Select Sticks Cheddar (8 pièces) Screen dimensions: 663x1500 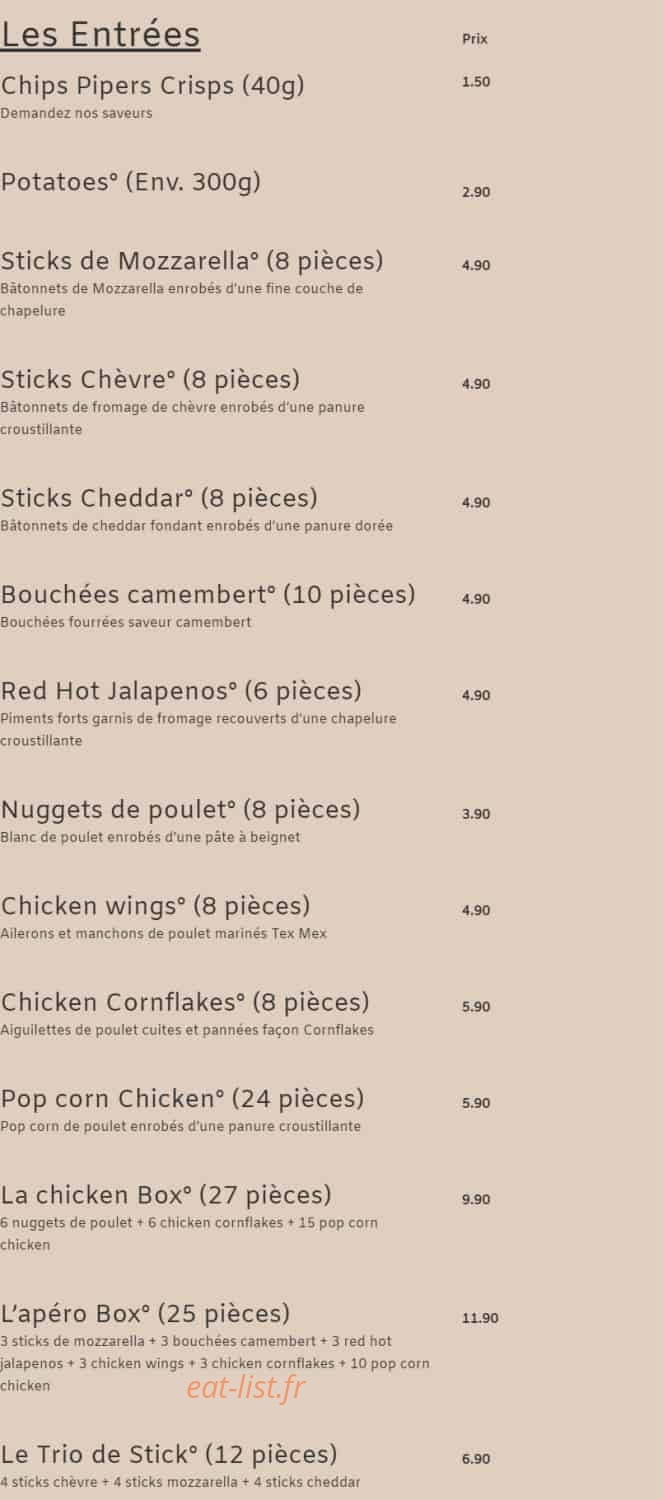pyautogui.click(x=159, y=498)
